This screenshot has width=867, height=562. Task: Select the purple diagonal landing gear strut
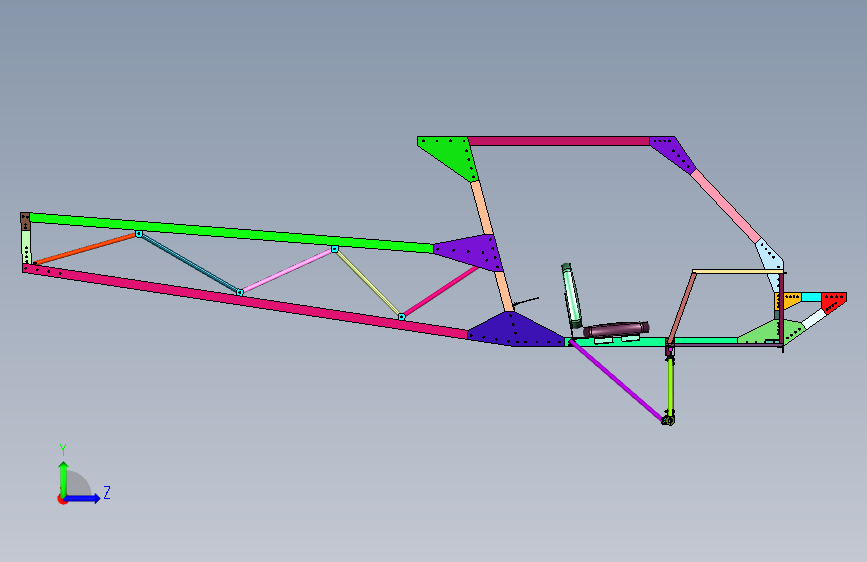(617, 380)
